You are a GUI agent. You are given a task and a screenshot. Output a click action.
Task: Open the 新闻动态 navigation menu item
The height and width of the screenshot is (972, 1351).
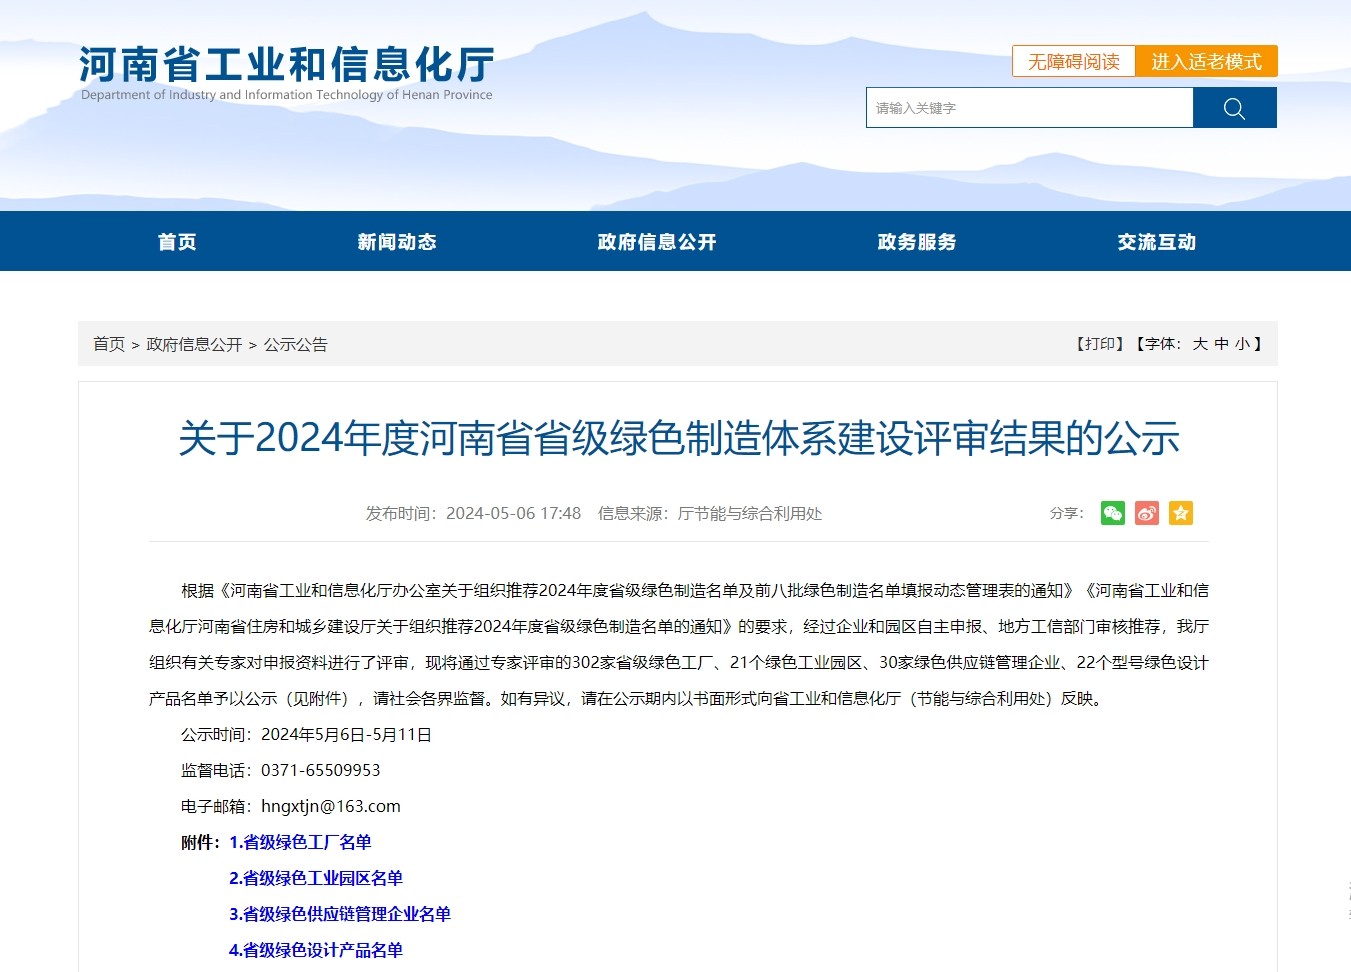[397, 242]
